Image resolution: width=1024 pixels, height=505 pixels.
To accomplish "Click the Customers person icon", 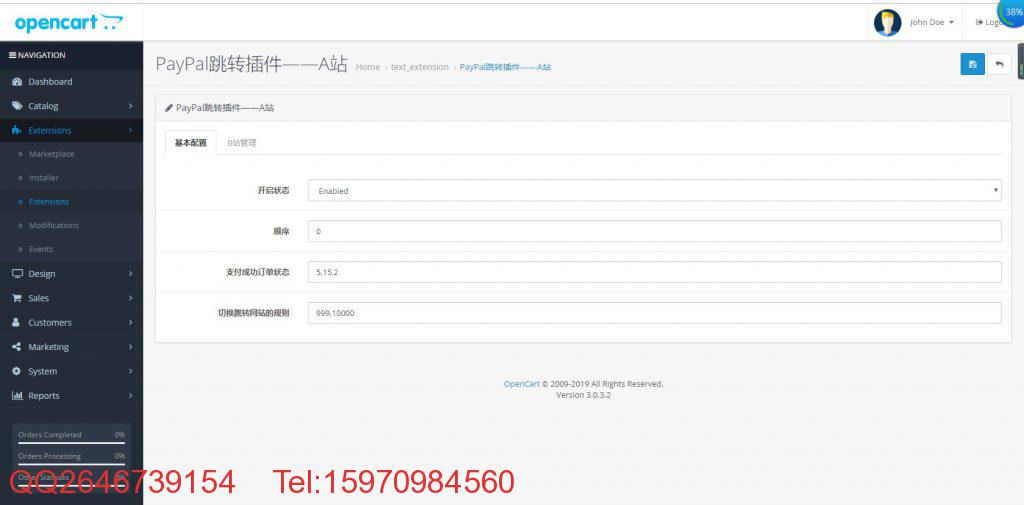I will [x=16, y=322].
